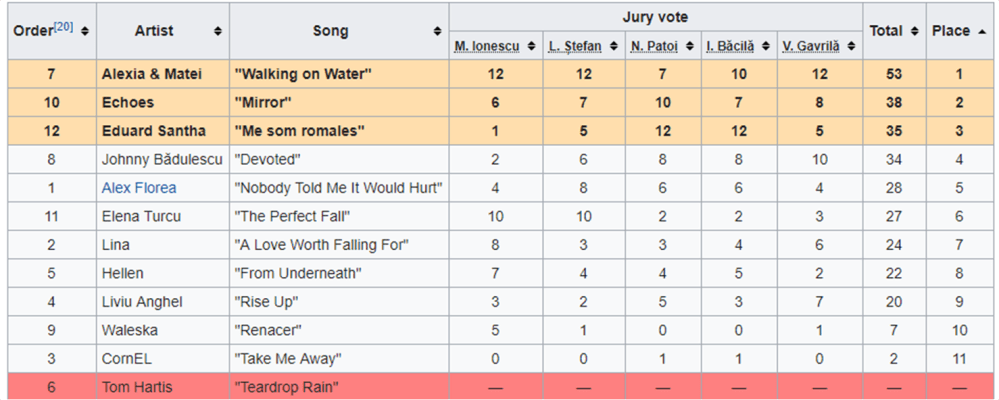Open the Alex Florea artist link
Screen dimensions: 999x400
pyautogui.click(x=139, y=188)
